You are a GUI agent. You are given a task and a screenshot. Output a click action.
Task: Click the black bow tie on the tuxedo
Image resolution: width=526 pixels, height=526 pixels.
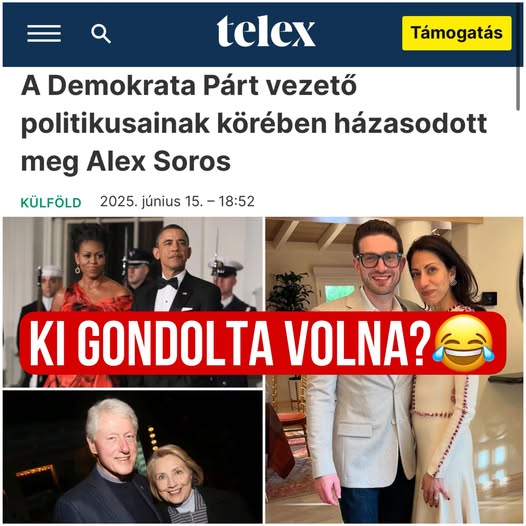click(x=168, y=284)
